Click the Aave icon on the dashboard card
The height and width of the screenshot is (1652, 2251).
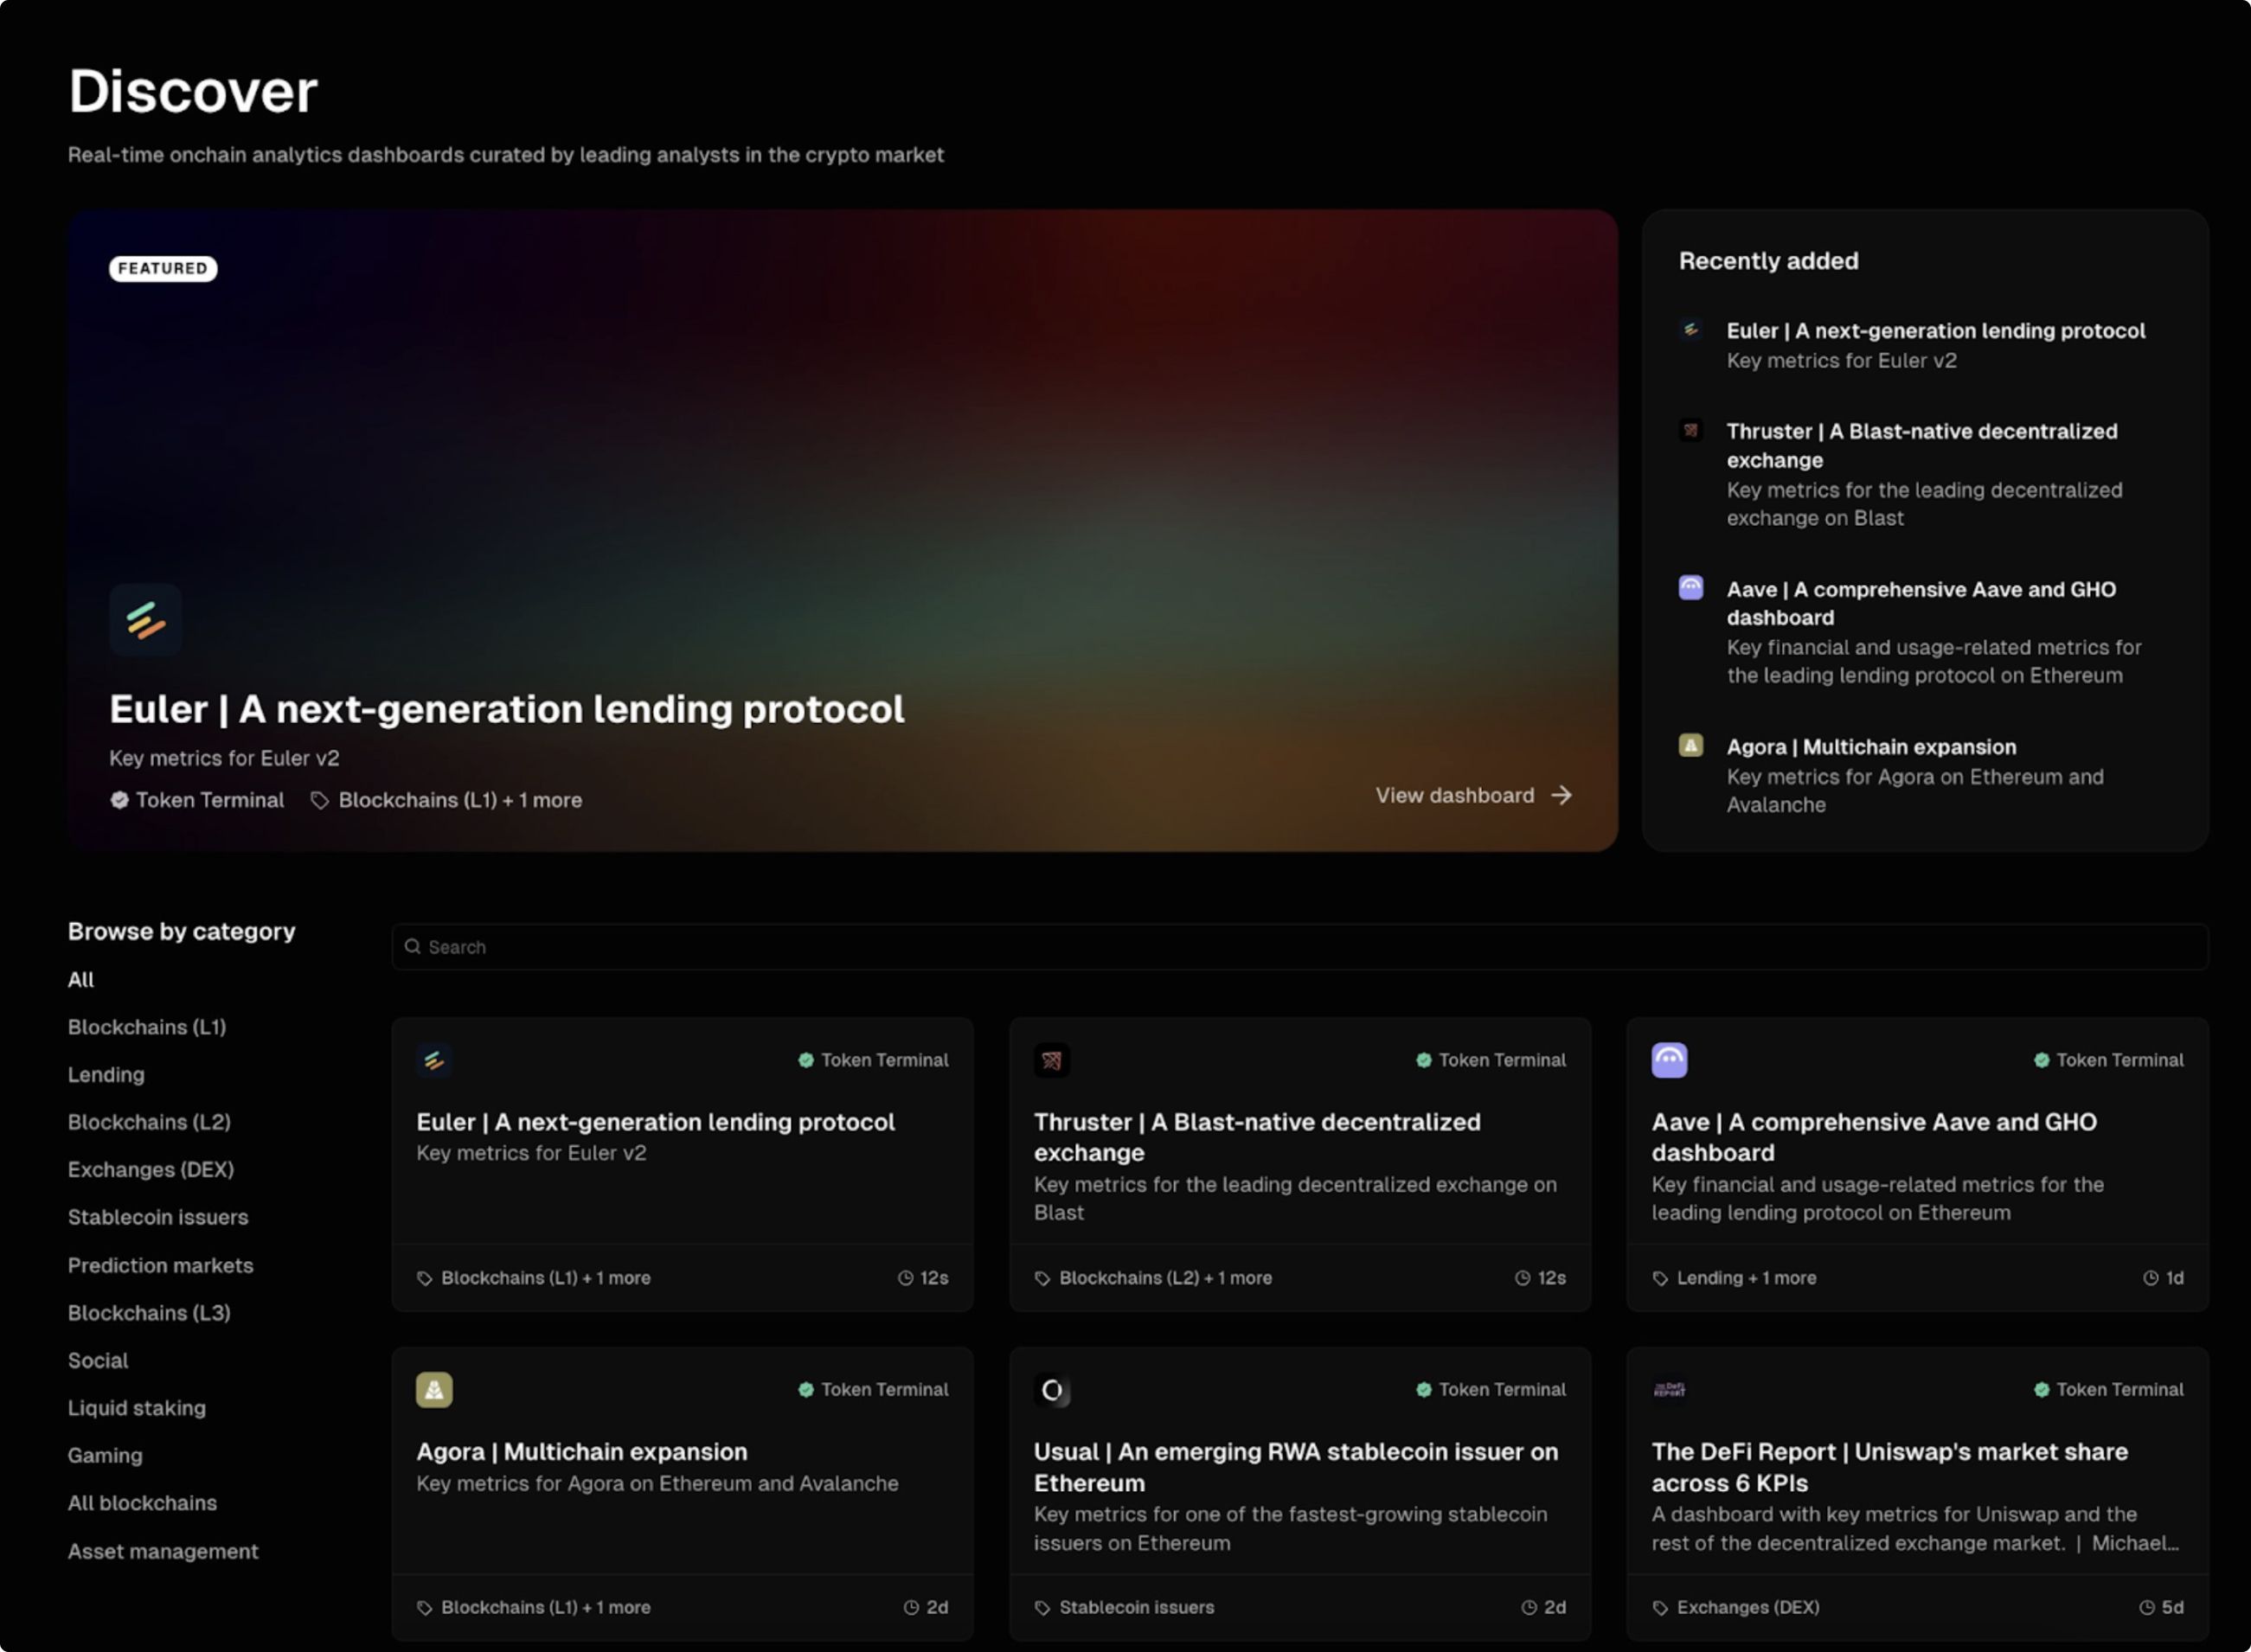[1669, 1060]
